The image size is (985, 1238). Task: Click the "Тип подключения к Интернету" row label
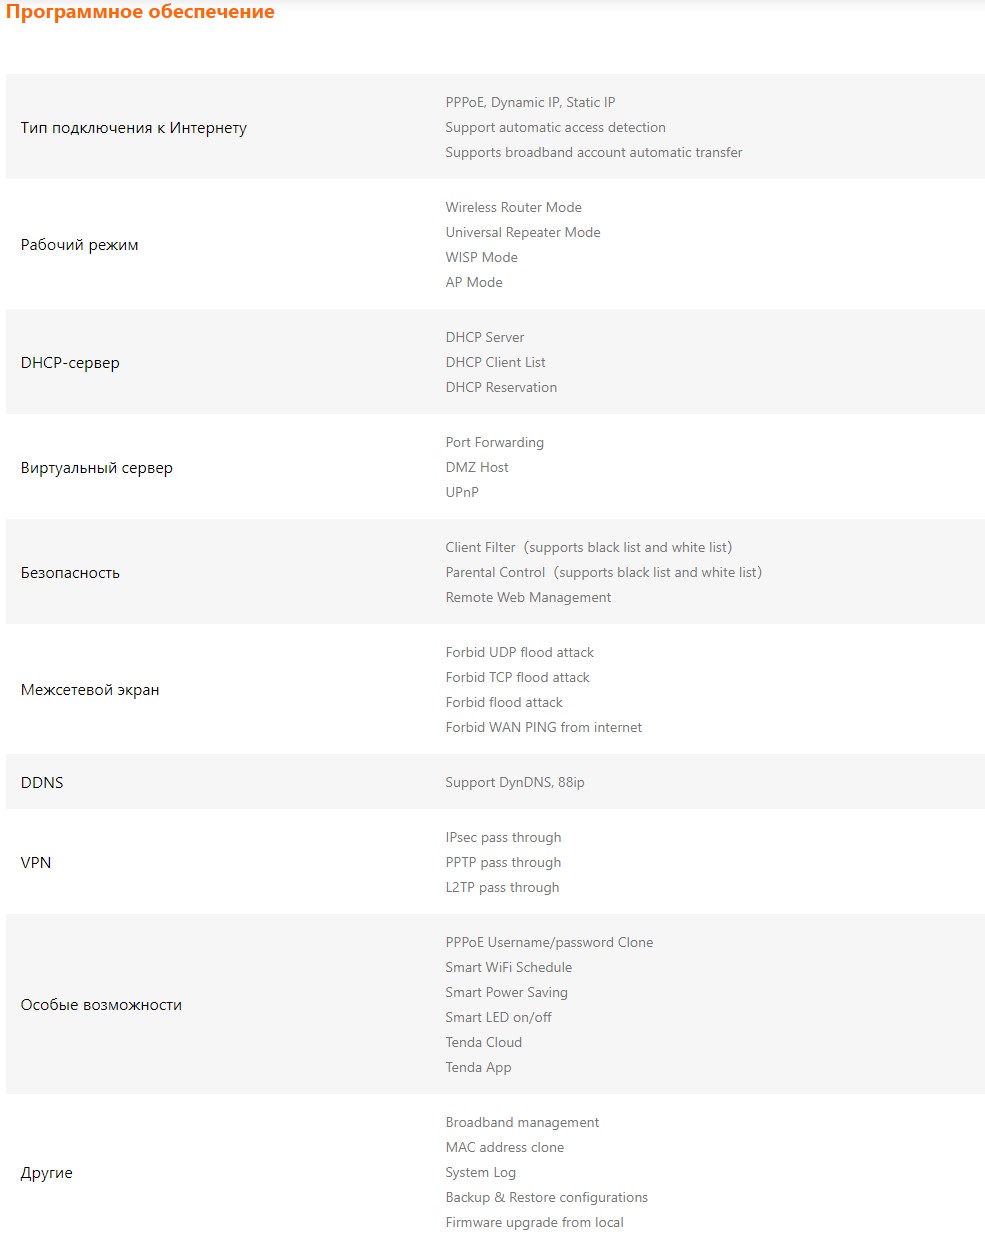click(x=133, y=128)
